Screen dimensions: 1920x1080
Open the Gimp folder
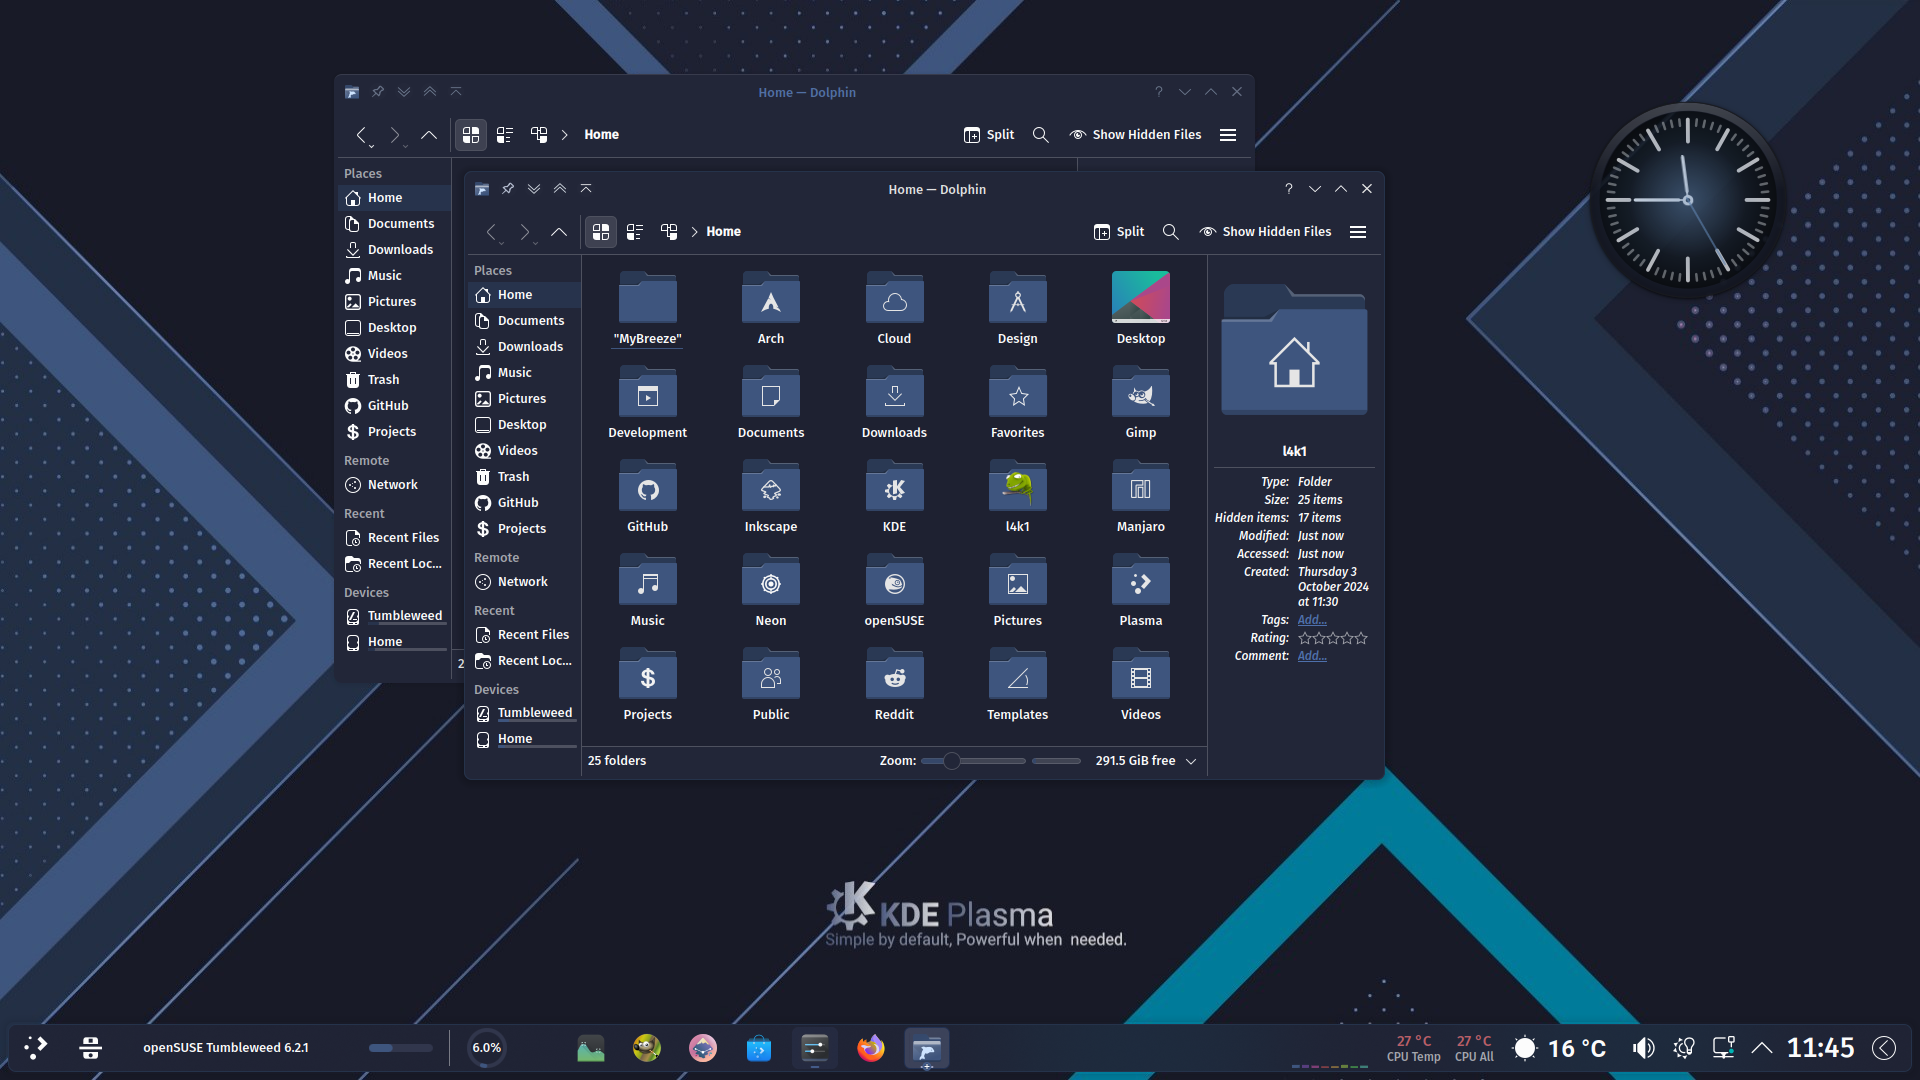click(x=1140, y=402)
